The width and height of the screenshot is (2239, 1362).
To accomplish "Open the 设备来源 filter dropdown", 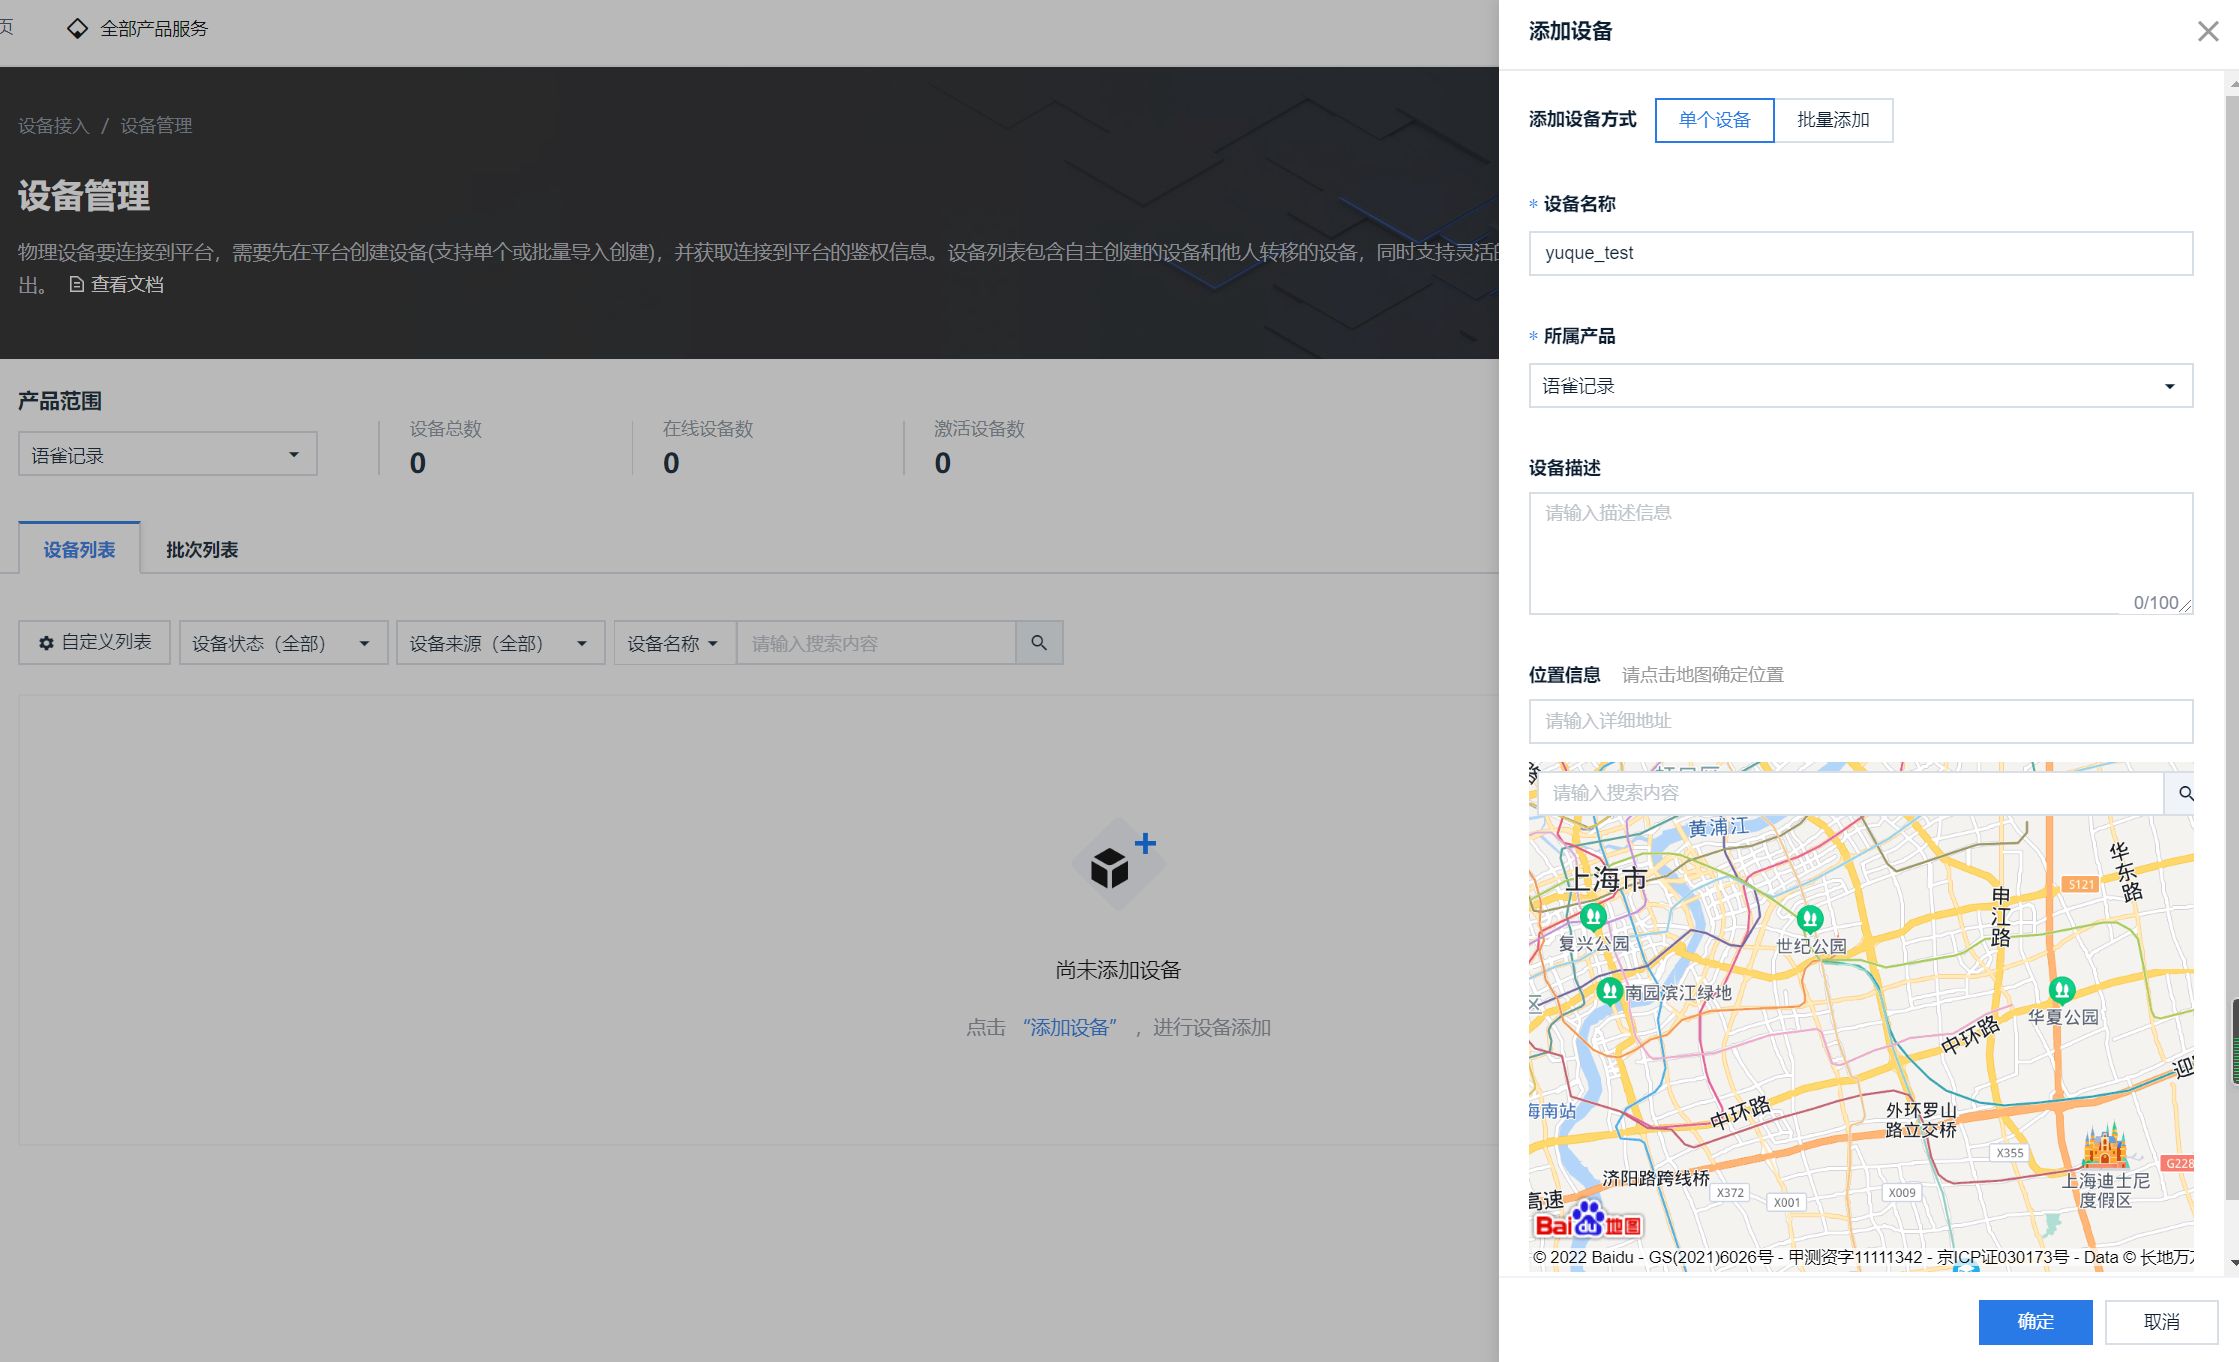I will [499, 643].
